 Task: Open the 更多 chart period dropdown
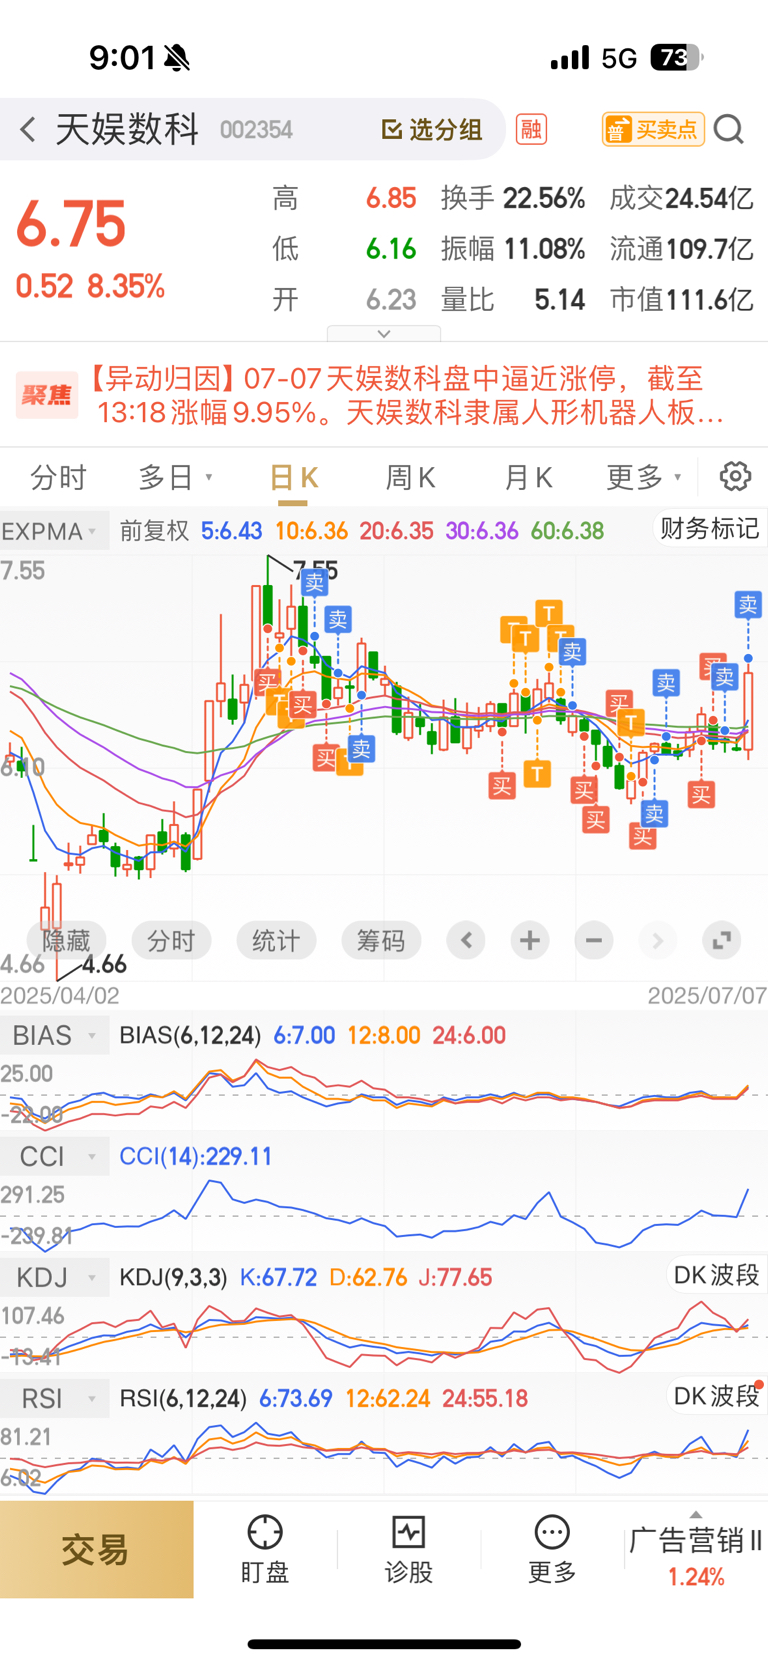[644, 478]
